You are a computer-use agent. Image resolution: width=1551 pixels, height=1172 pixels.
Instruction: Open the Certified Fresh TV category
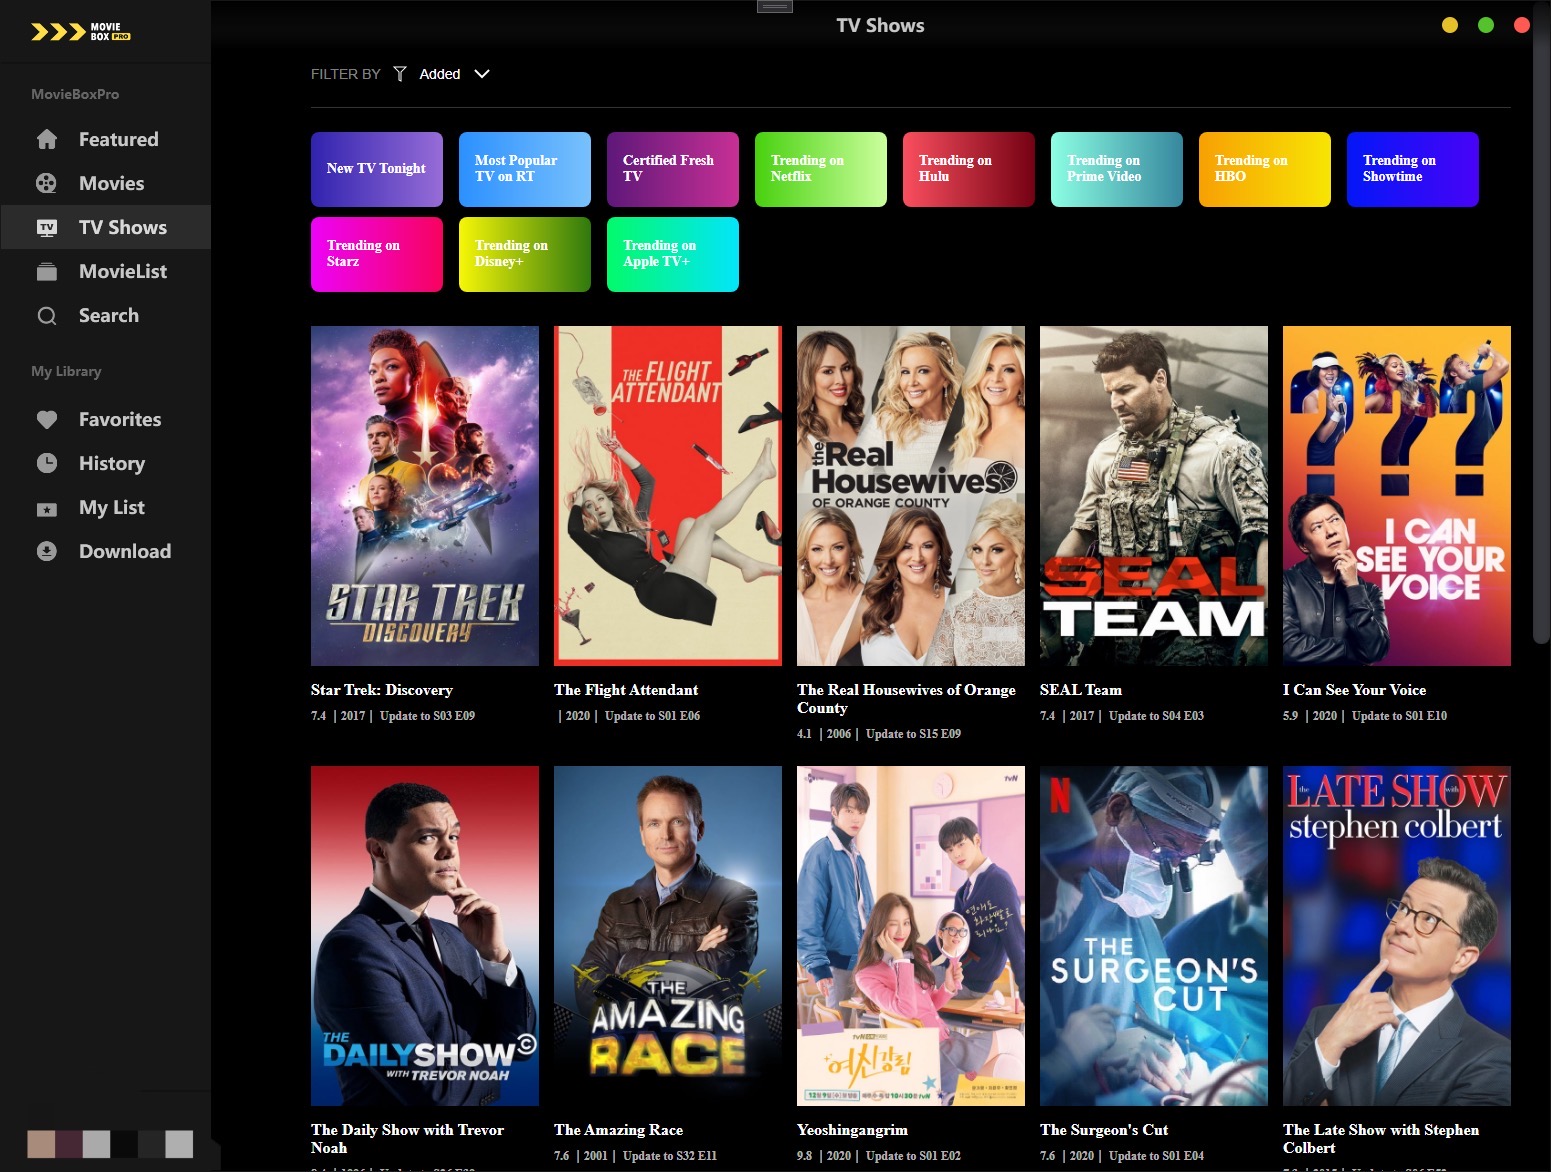tap(672, 169)
